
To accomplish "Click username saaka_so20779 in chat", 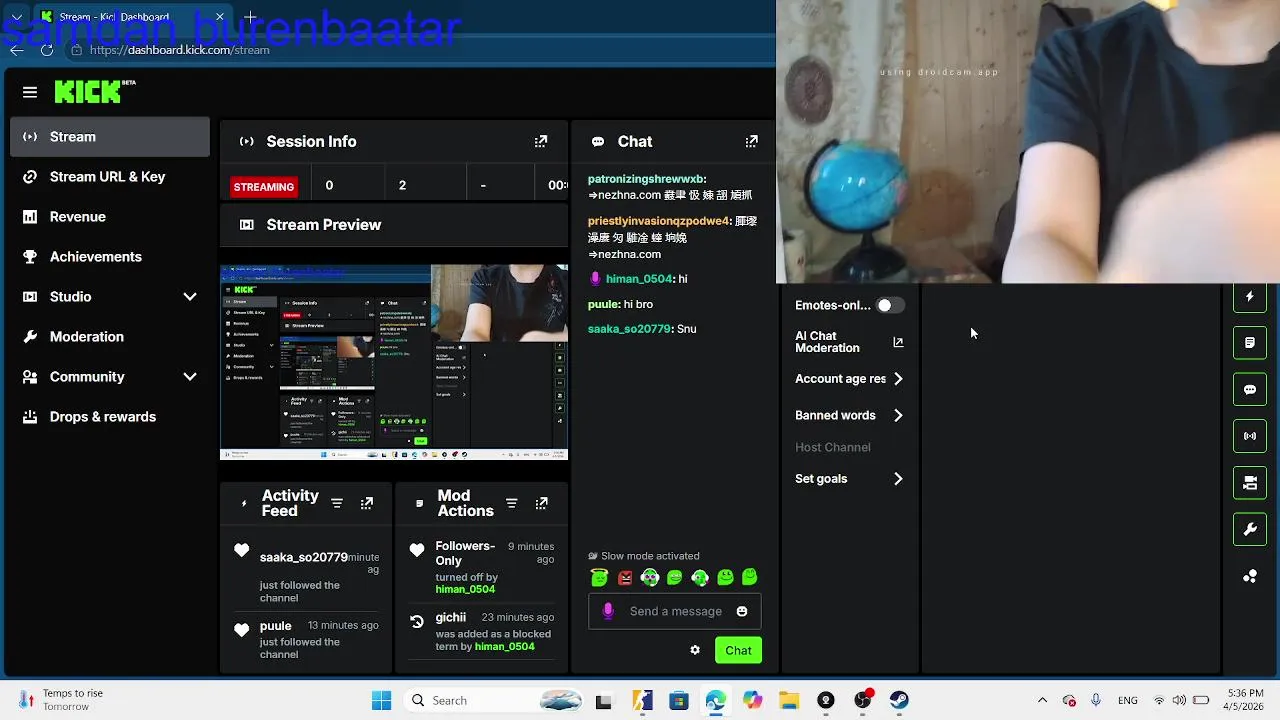I will [629, 329].
